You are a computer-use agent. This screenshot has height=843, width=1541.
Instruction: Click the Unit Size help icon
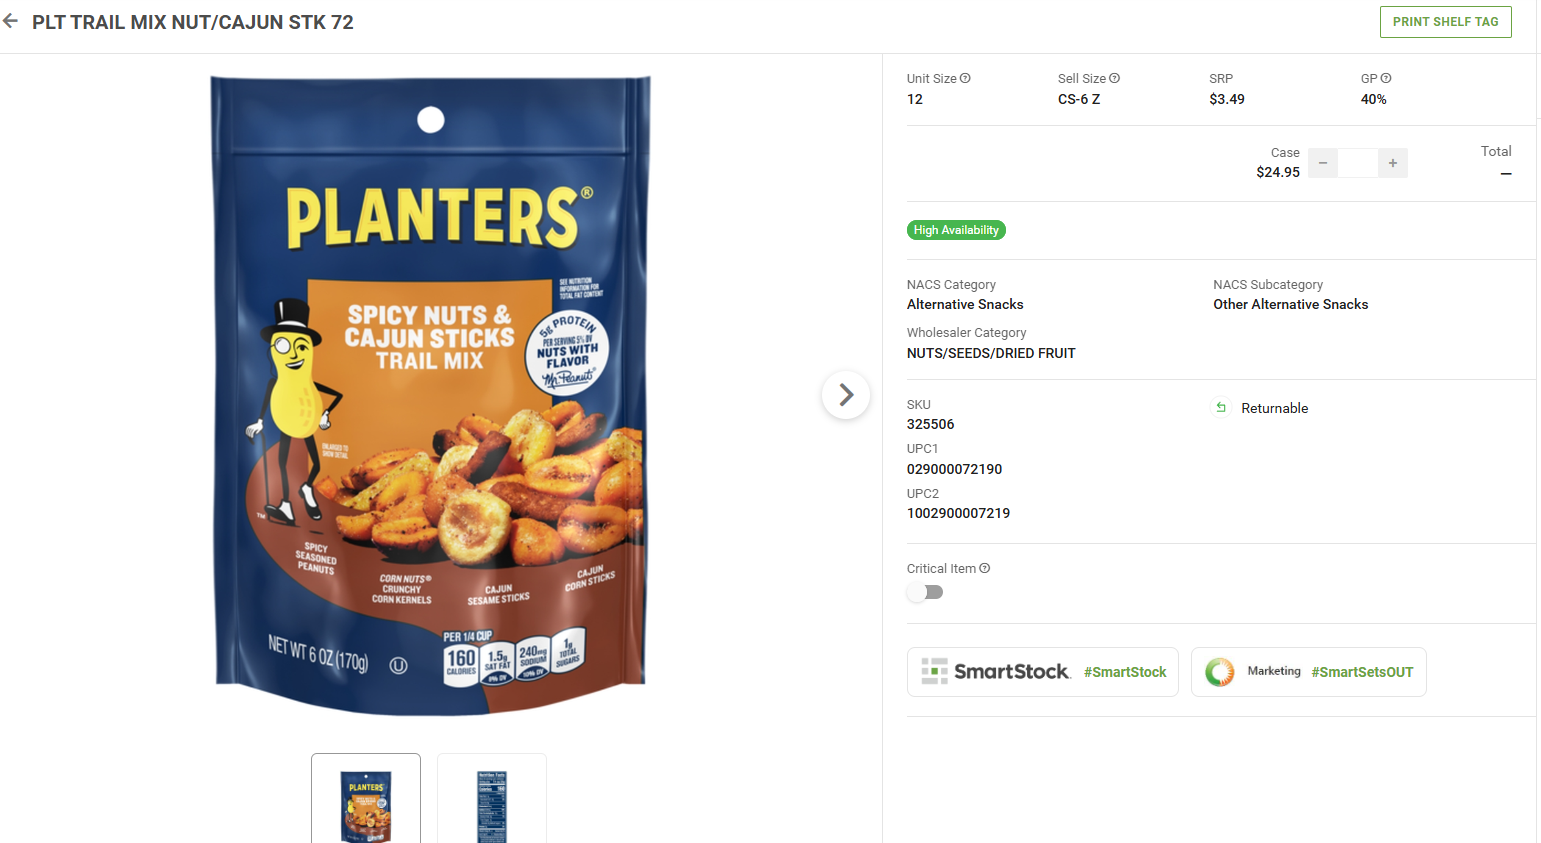[x=965, y=78]
